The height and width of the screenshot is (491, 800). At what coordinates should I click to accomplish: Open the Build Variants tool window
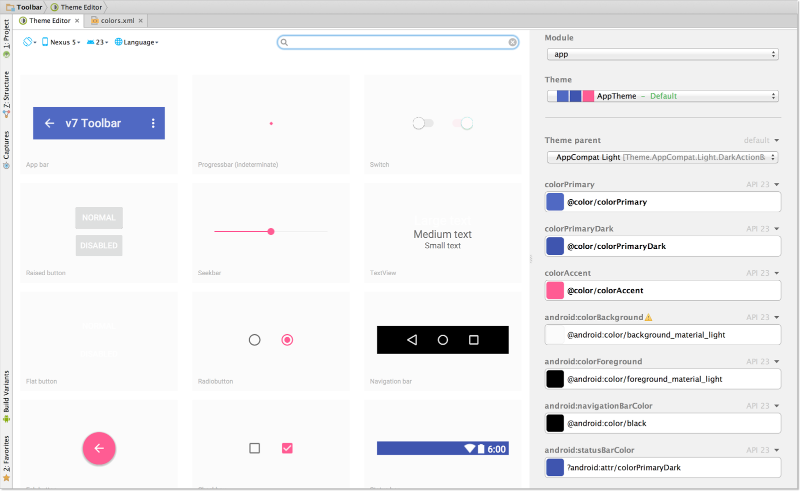point(6,396)
